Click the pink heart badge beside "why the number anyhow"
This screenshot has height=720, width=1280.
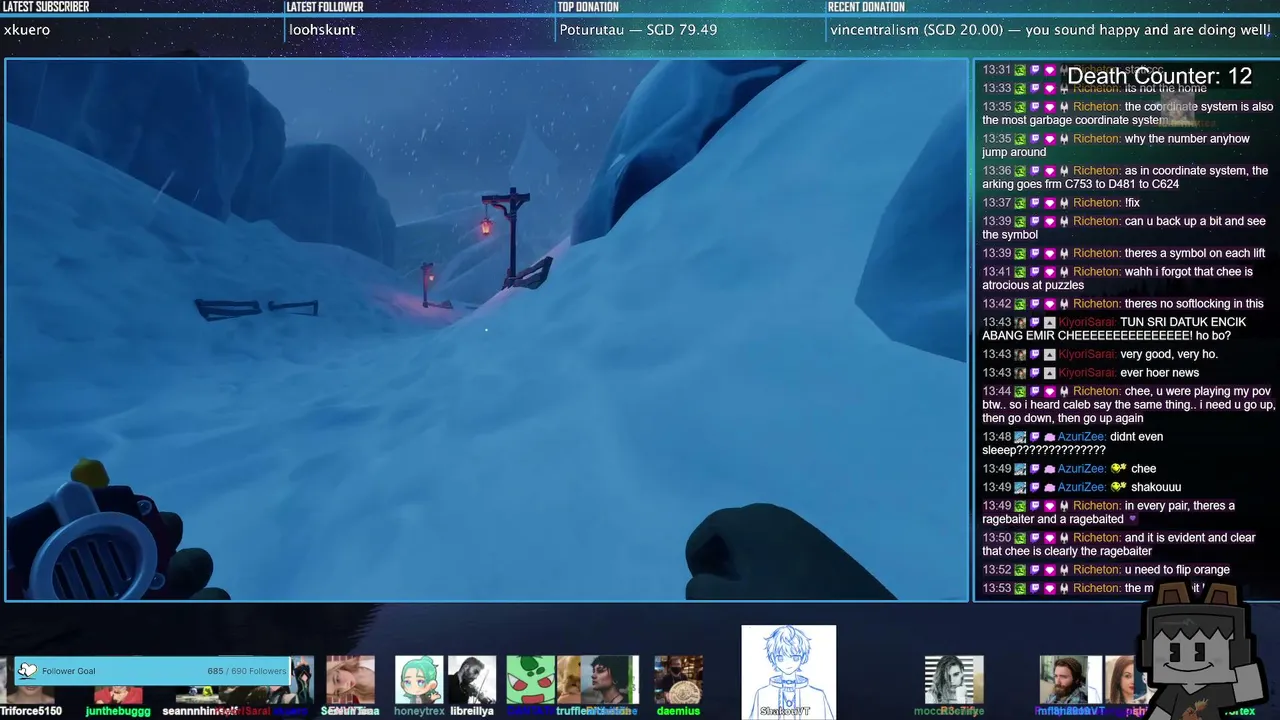(x=1049, y=139)
